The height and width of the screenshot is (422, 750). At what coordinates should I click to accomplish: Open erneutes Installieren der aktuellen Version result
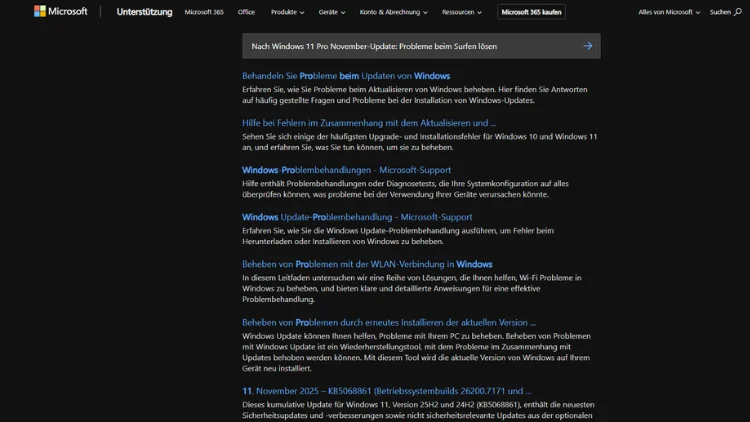click(x=389, y=322)
